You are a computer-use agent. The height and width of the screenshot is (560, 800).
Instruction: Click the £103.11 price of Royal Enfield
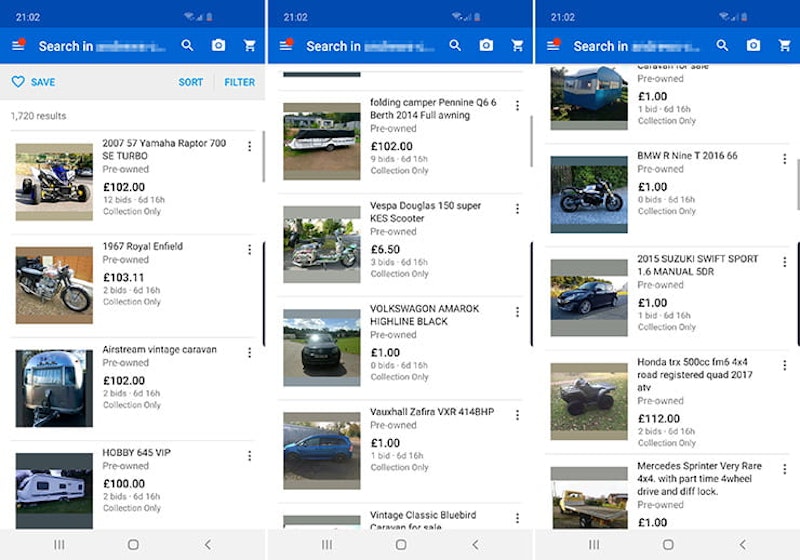(124, 277)
